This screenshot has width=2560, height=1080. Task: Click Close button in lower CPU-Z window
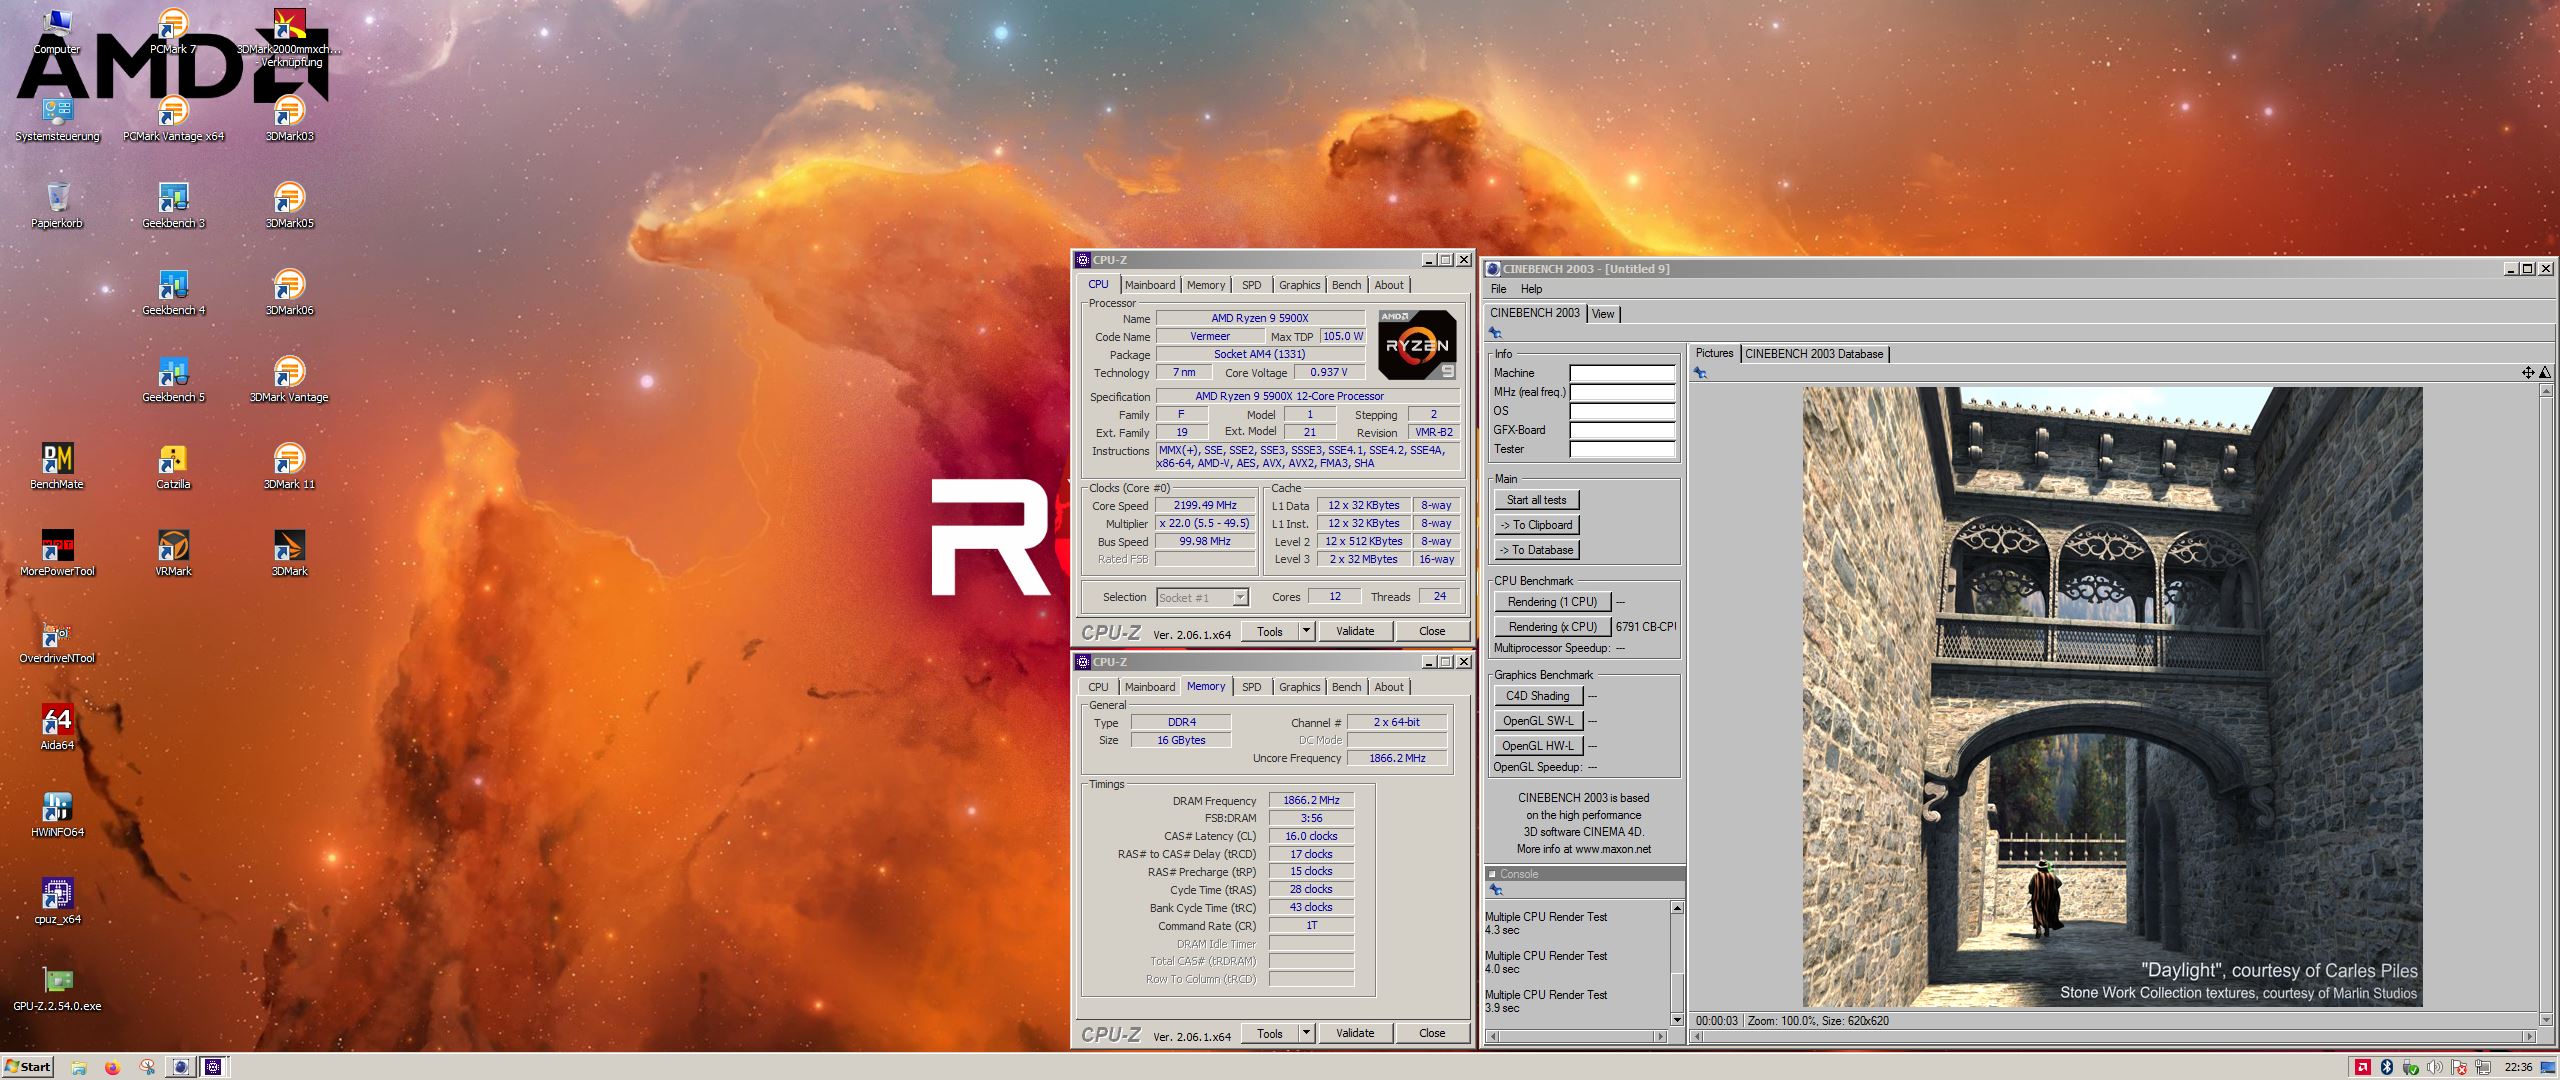pos(1431,1033)
